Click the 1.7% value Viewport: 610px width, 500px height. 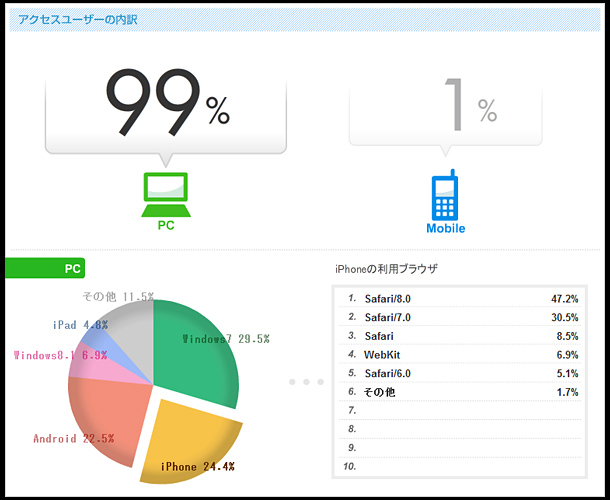[567, 392]
